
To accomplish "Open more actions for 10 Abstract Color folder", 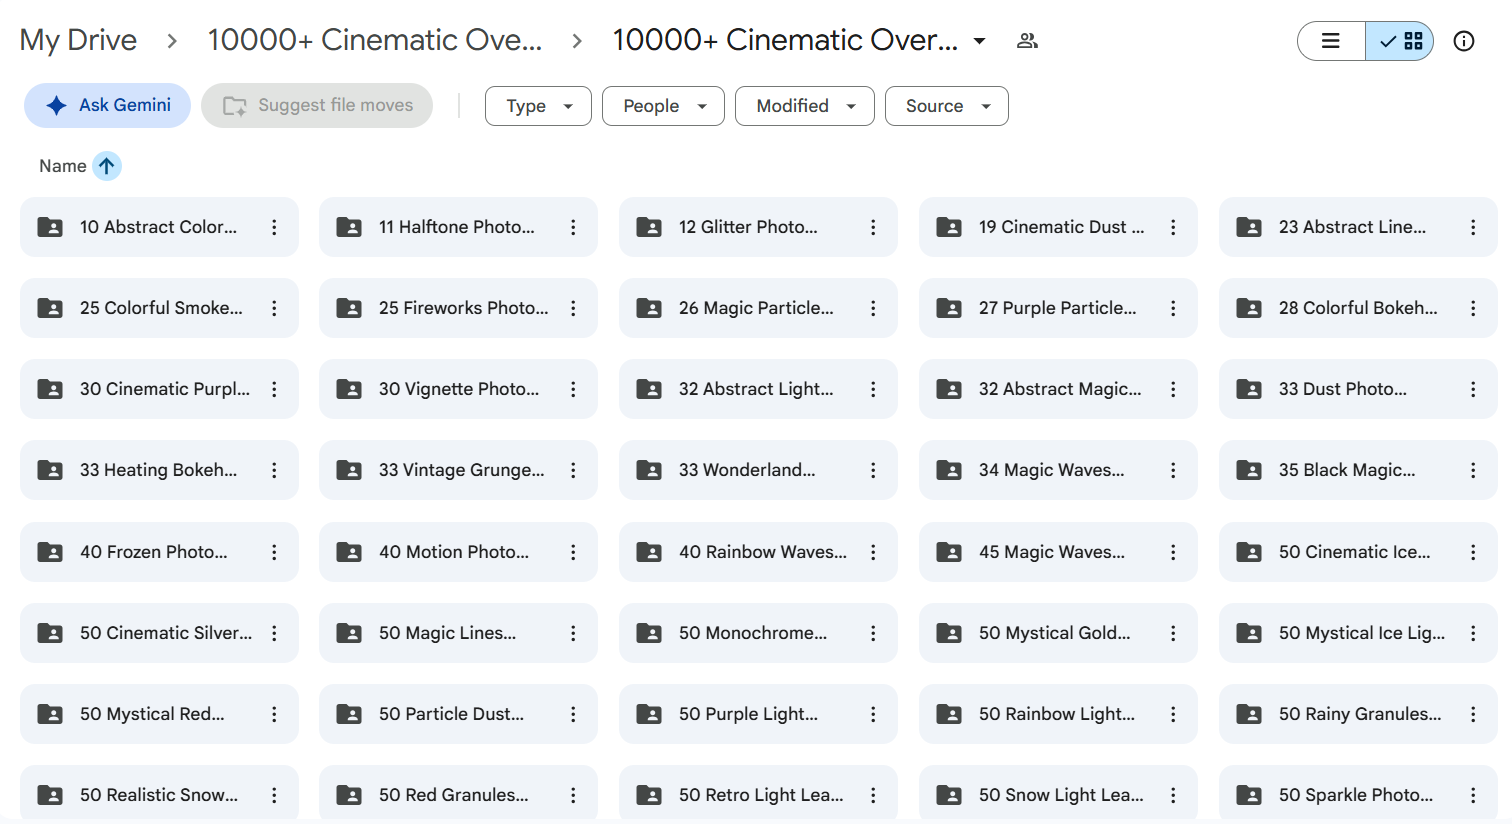I will pos(274,227).
